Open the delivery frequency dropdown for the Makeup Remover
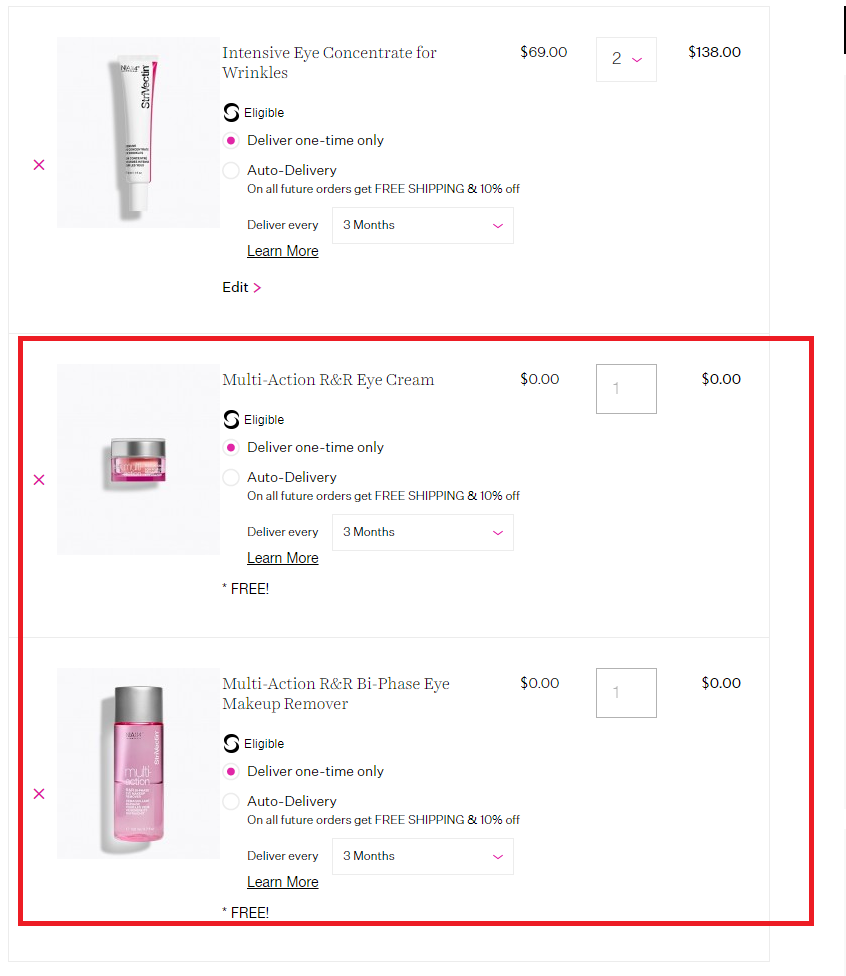The image size is (846, 976). (422, 856)
